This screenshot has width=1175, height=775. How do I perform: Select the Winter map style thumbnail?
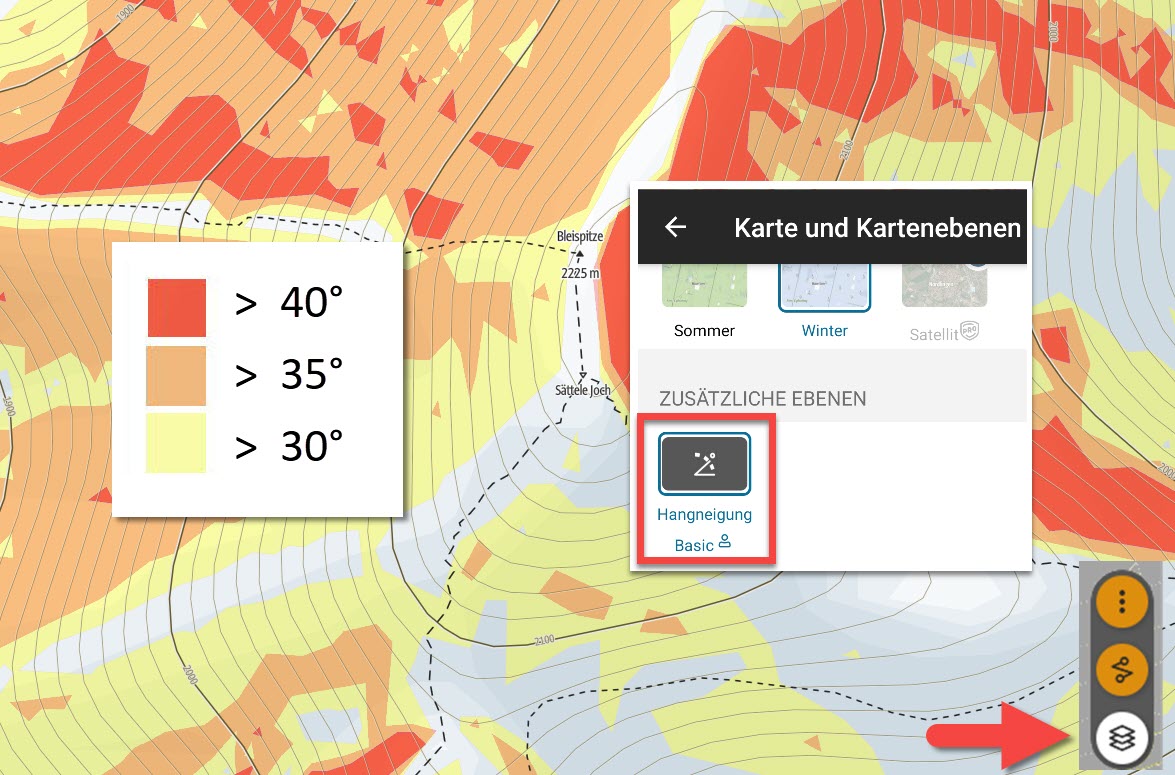824,287
